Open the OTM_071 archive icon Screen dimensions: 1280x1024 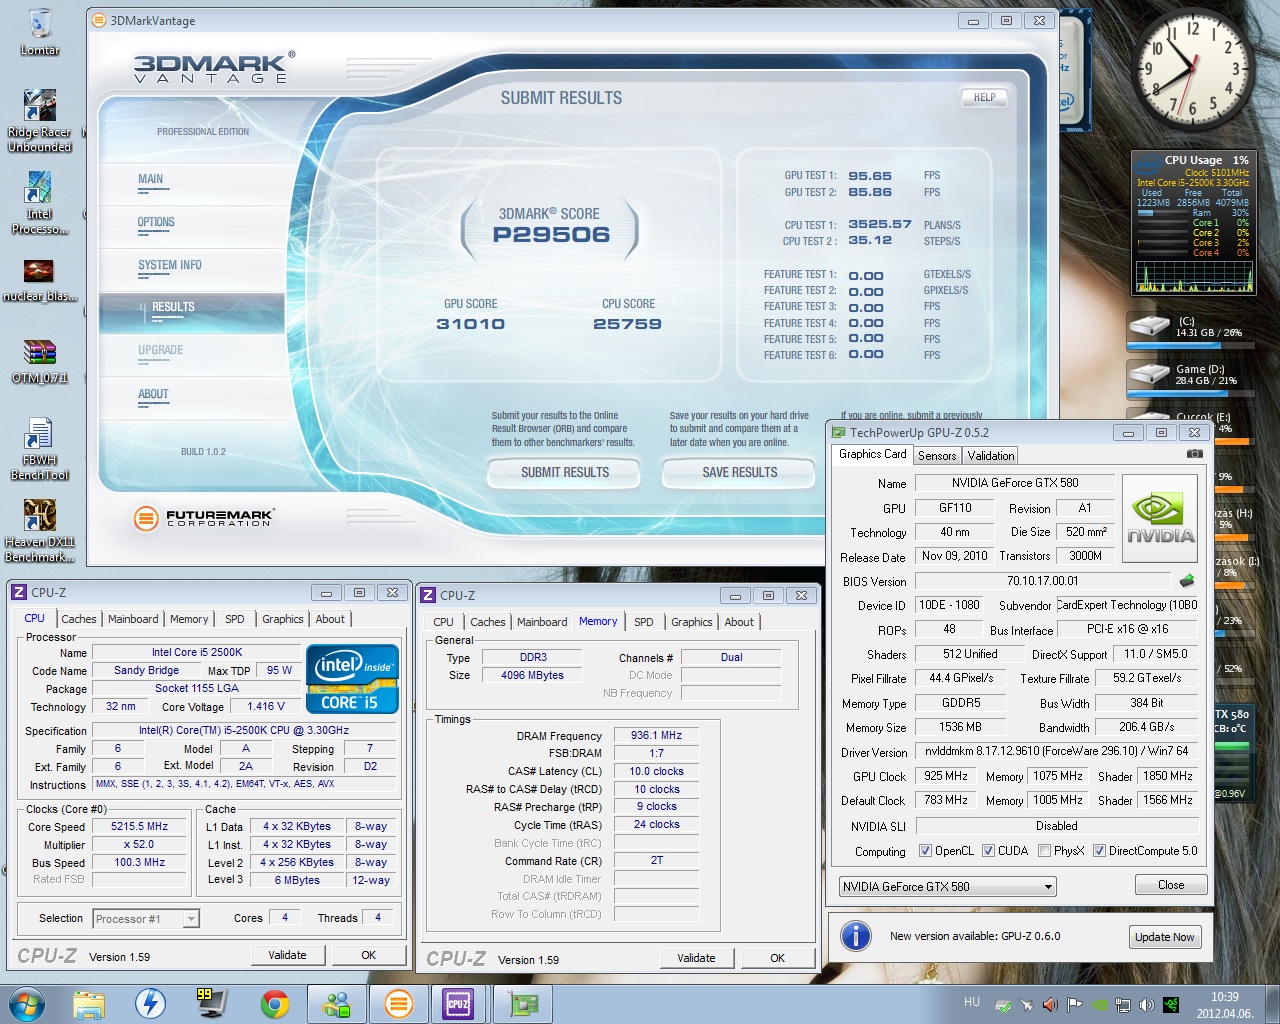(x=39, y=361)
